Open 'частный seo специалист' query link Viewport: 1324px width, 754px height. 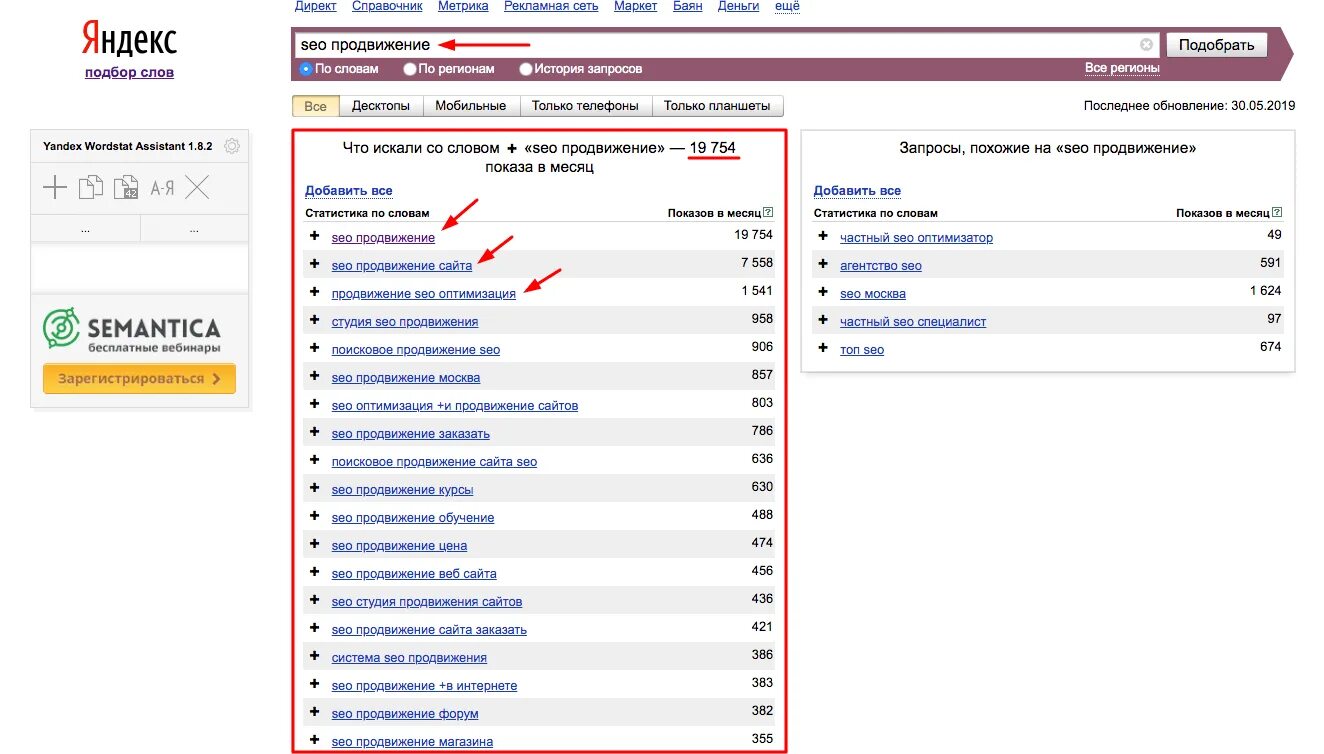point(913,322)
